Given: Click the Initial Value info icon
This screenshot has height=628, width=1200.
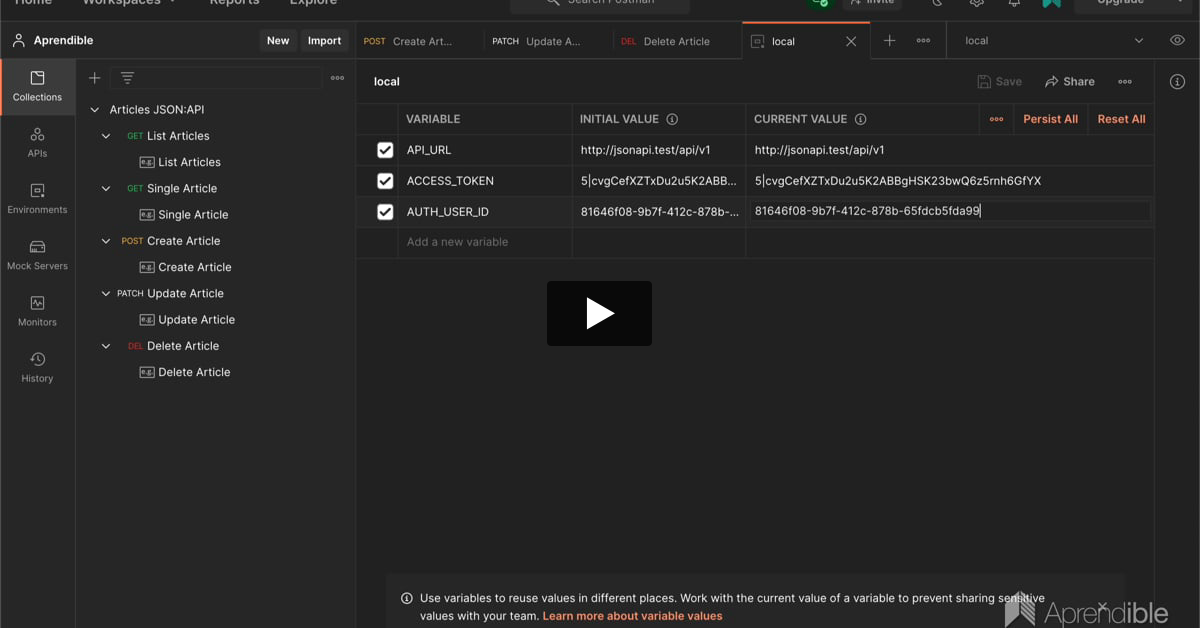Looking at the screenshot, I should click(672, 119).
